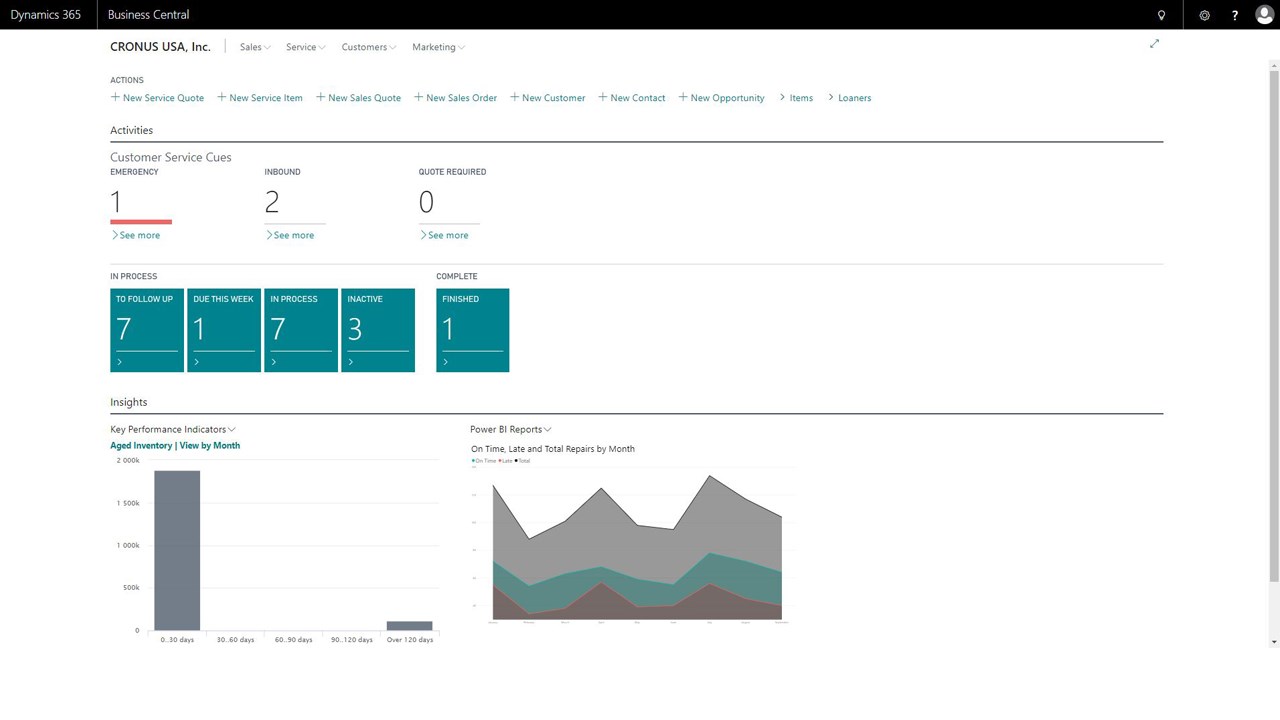
Task: Open the Key Performance Indicators dropdown
Action: [x=173, y=429]
